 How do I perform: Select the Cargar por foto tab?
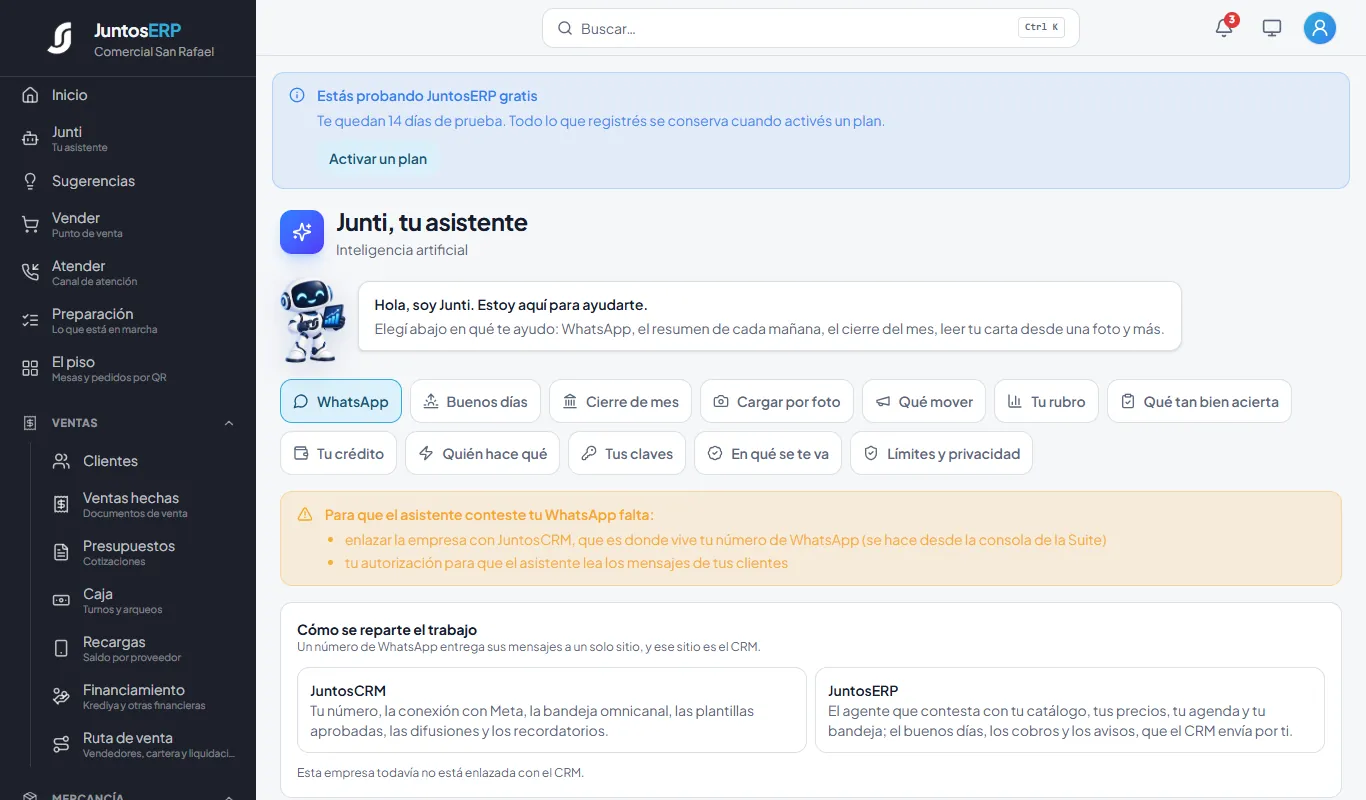click(777, 401)
